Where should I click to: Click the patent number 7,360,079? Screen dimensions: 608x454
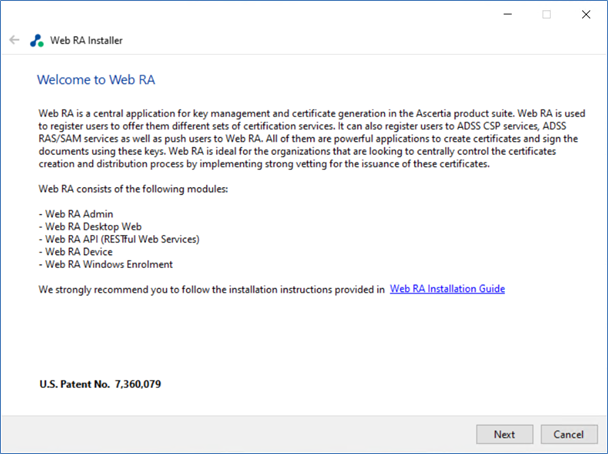click(x=138, y=384)
